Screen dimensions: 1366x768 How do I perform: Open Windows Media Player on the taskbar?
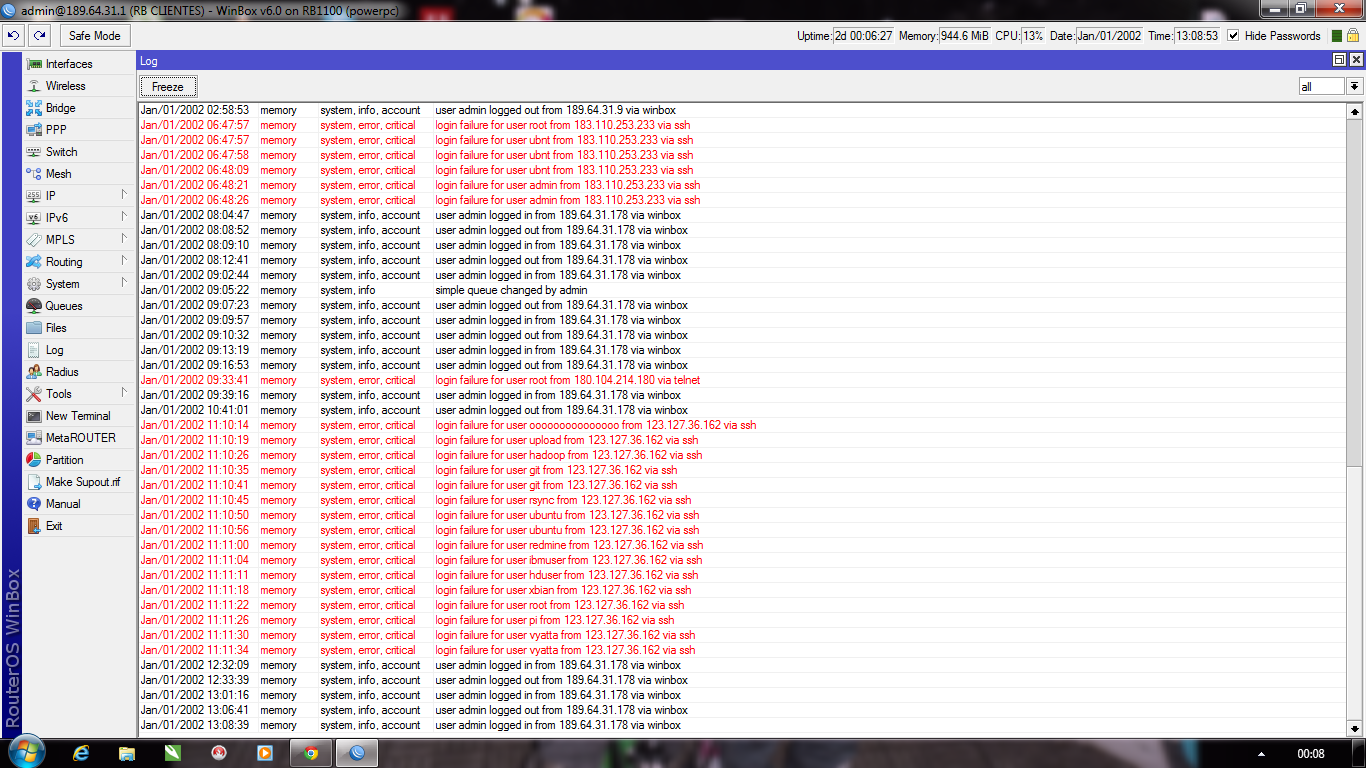tap(265, 753)
